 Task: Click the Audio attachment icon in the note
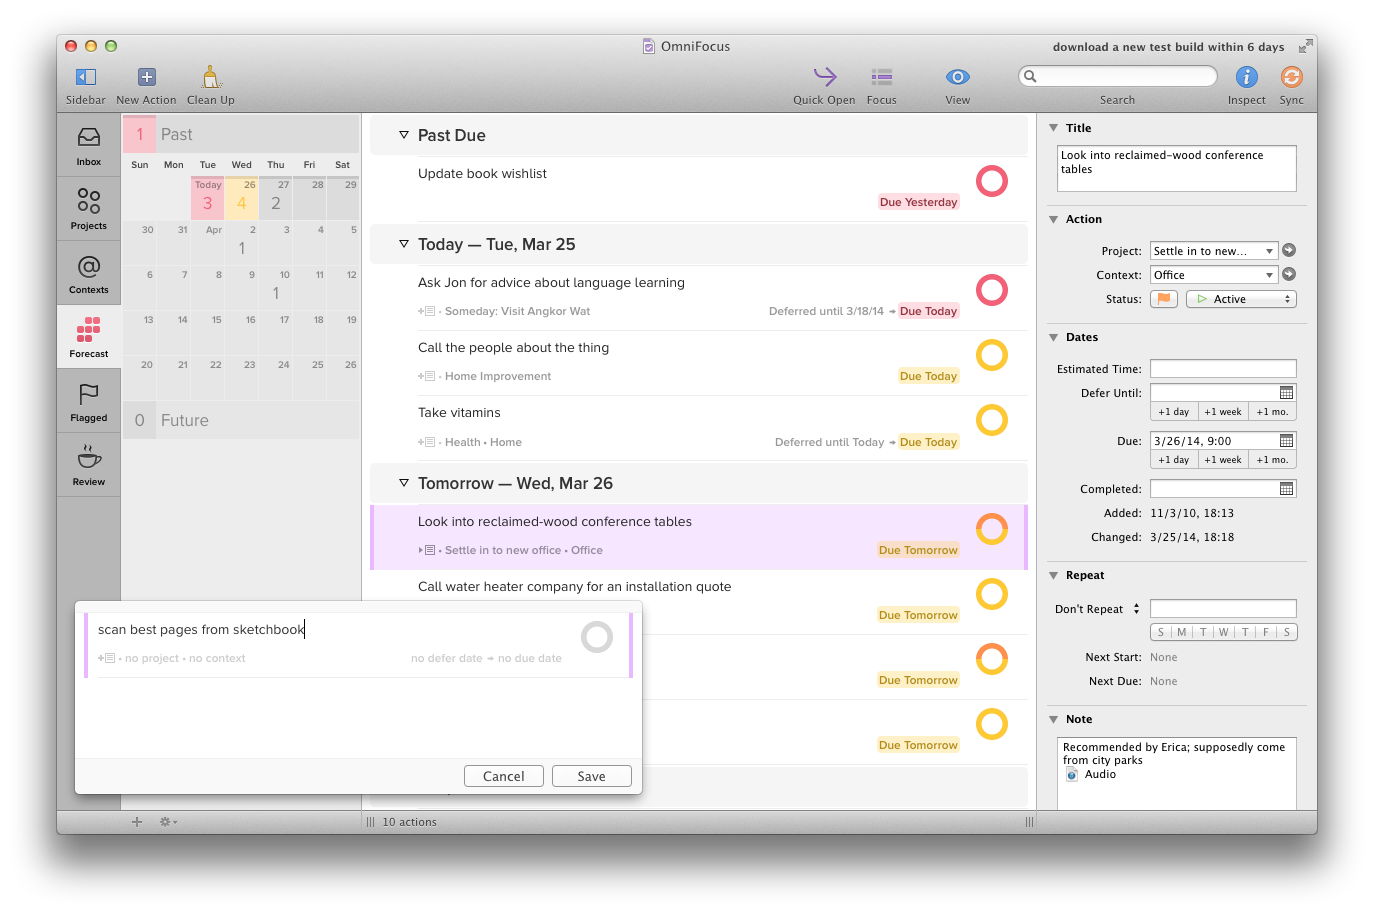click(1072, 775)
